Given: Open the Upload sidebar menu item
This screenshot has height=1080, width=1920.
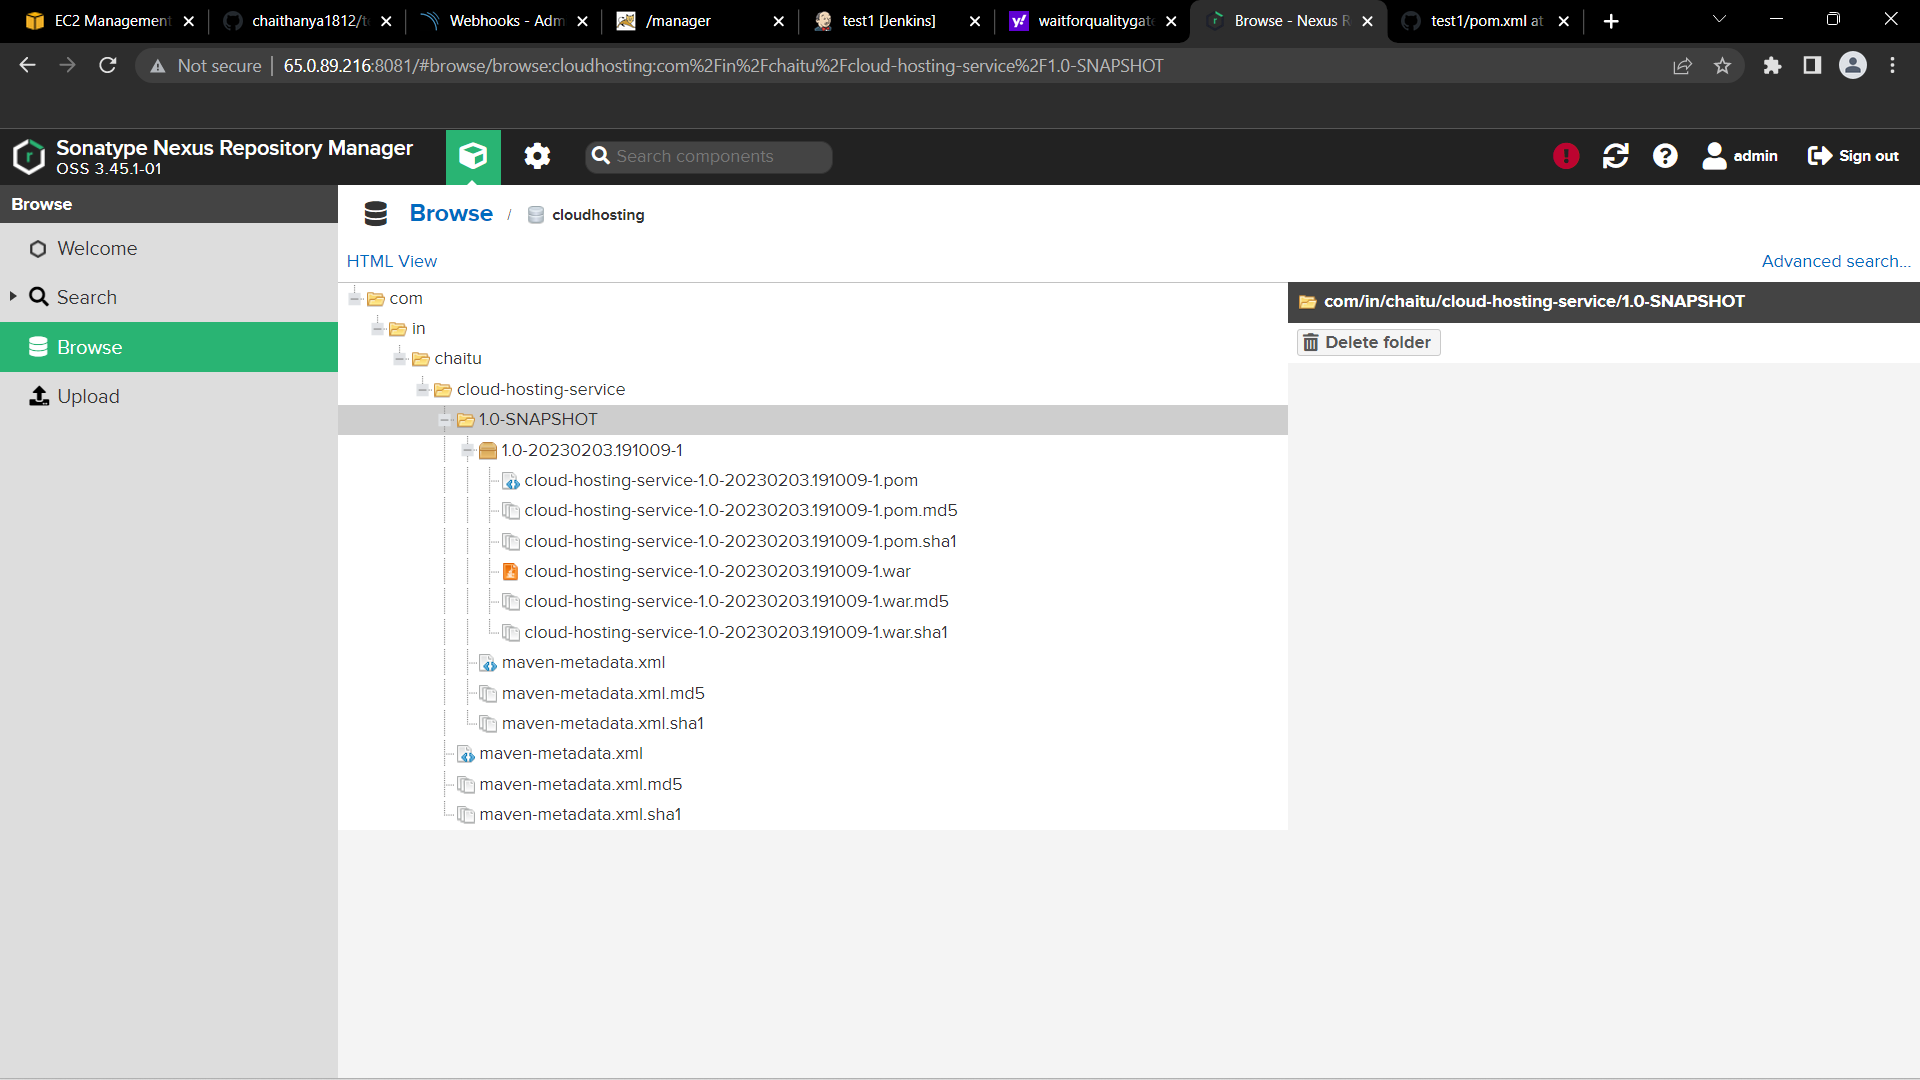Looking at the screenshot, I should (x=88, y=396).
